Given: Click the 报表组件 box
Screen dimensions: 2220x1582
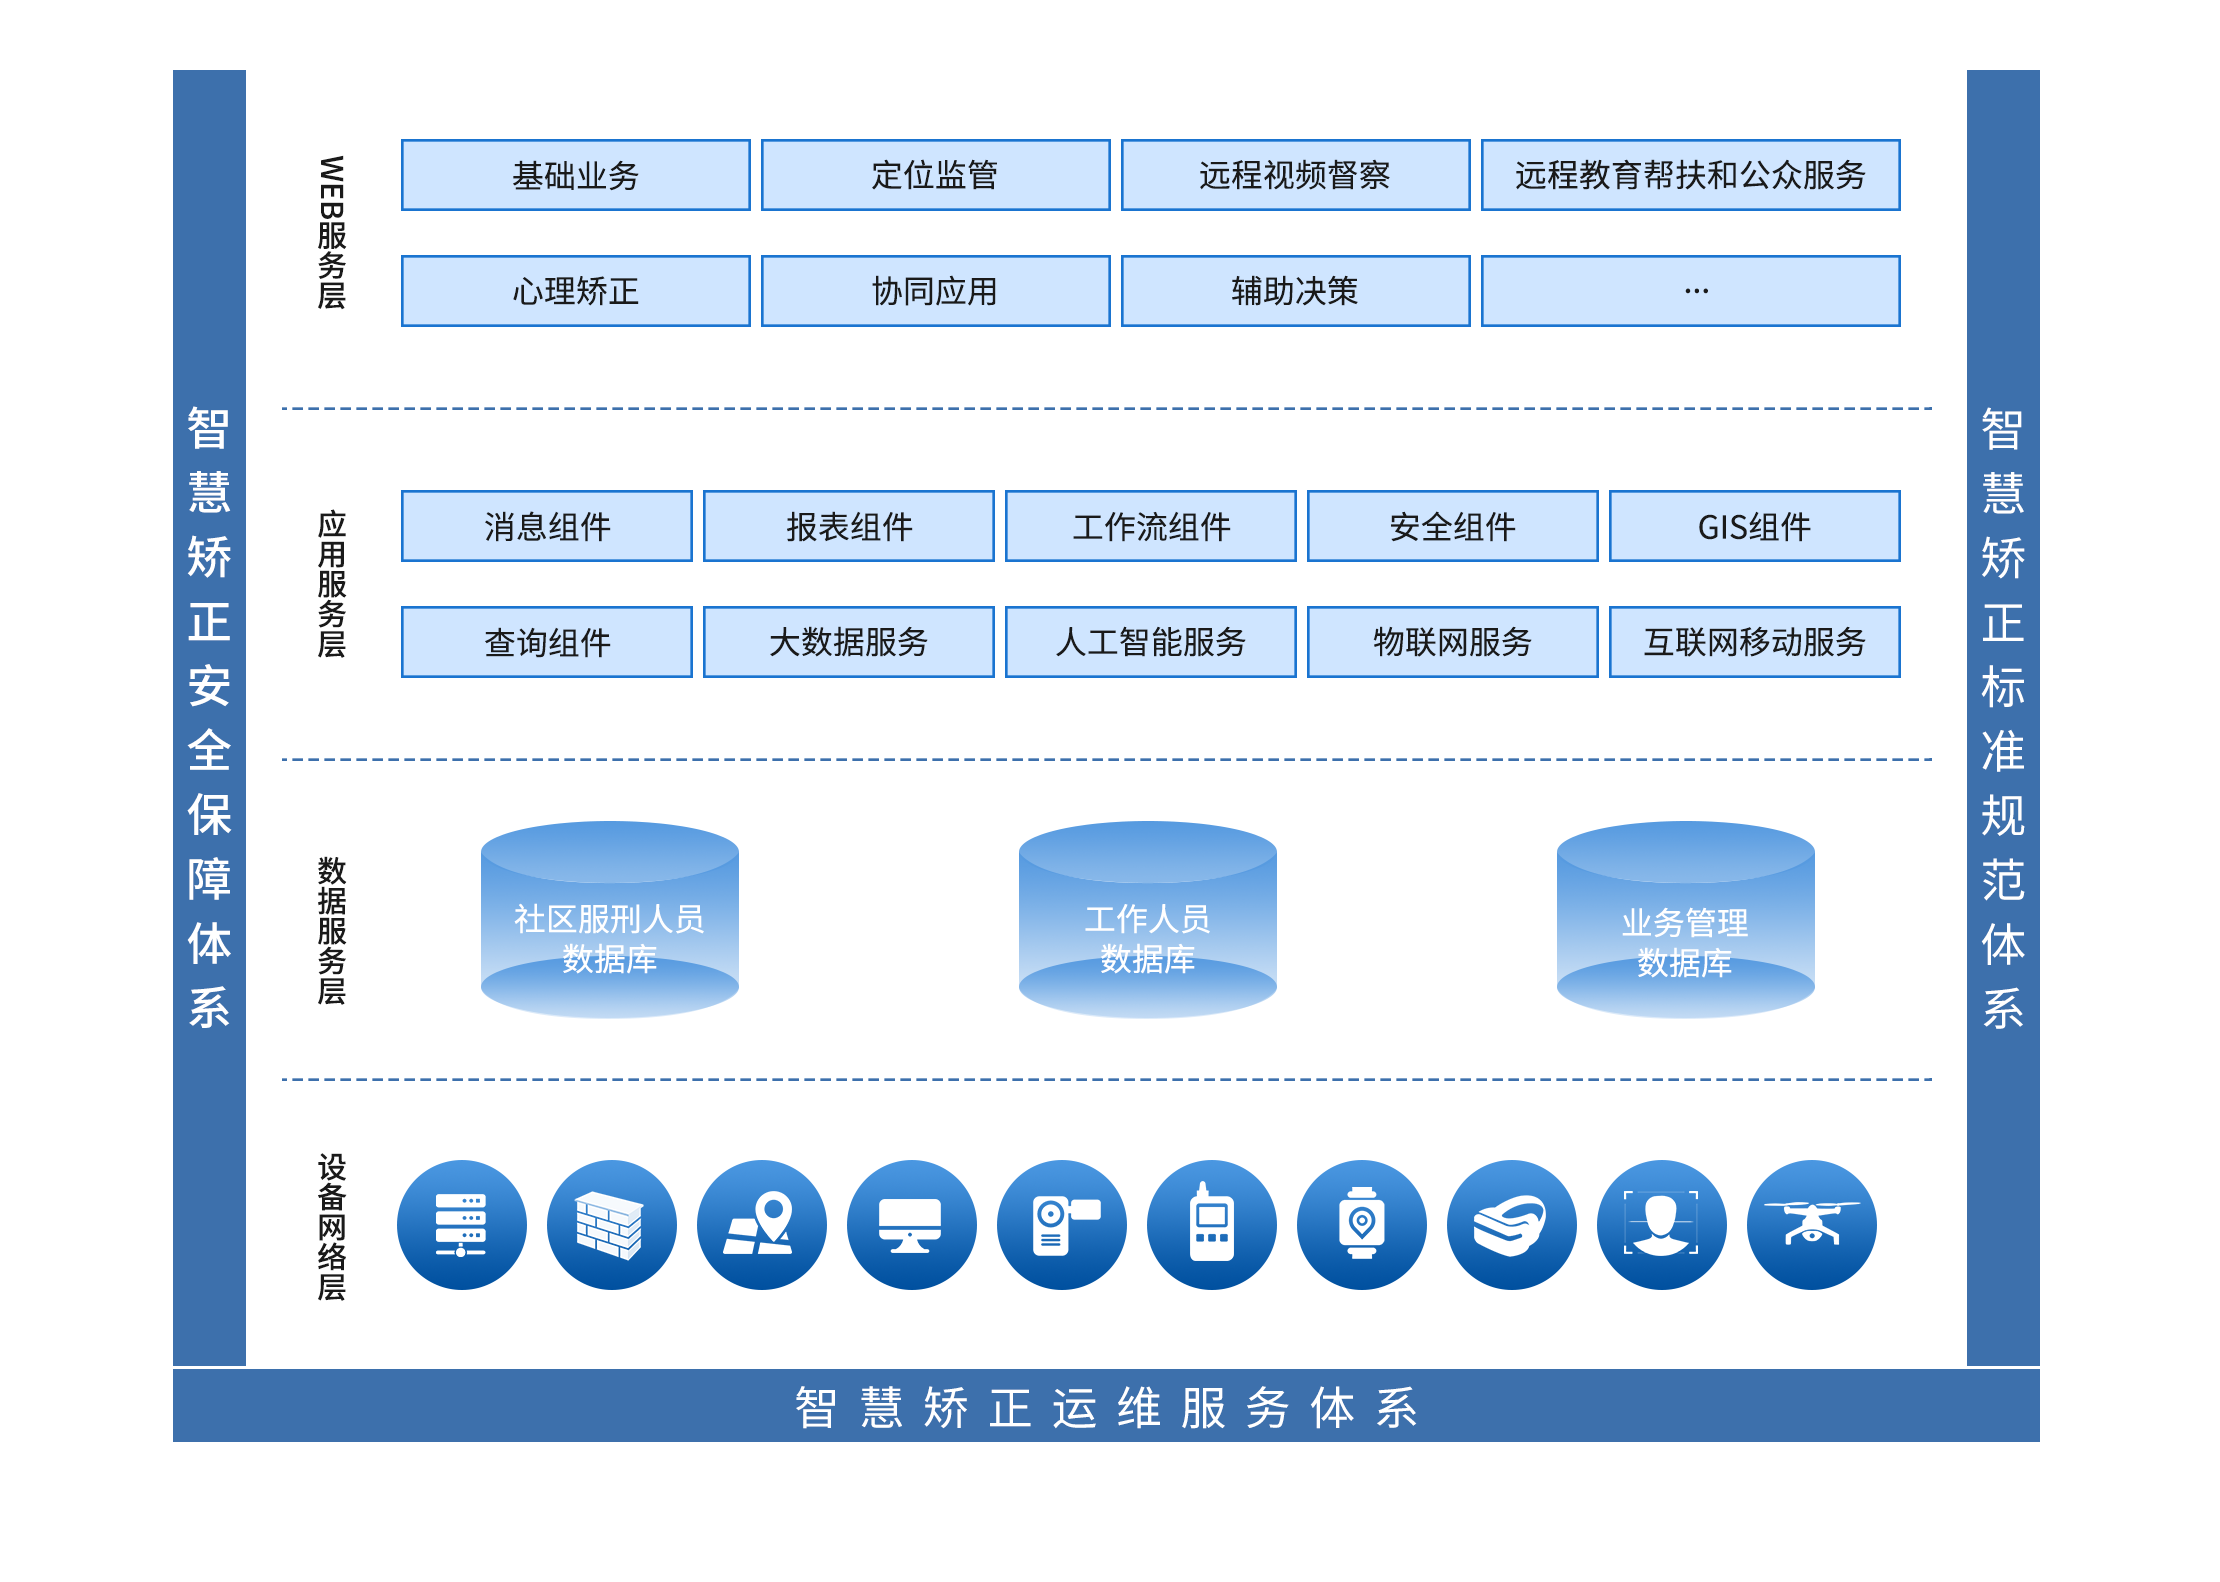Looking at the screenshot, I should coord(849,526).
